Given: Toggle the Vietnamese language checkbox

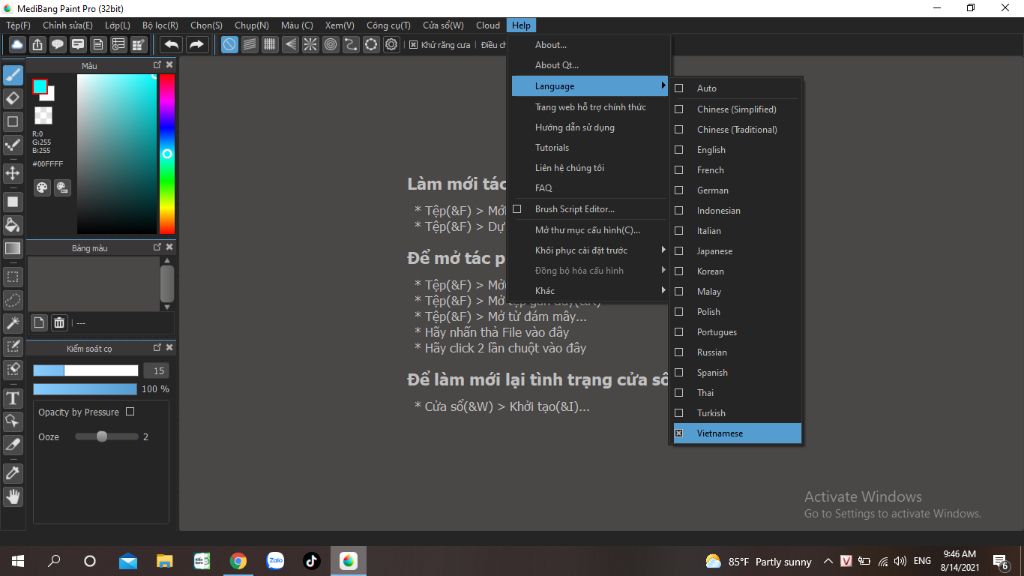Looking at the screenshot, I should tap(679, 433).
